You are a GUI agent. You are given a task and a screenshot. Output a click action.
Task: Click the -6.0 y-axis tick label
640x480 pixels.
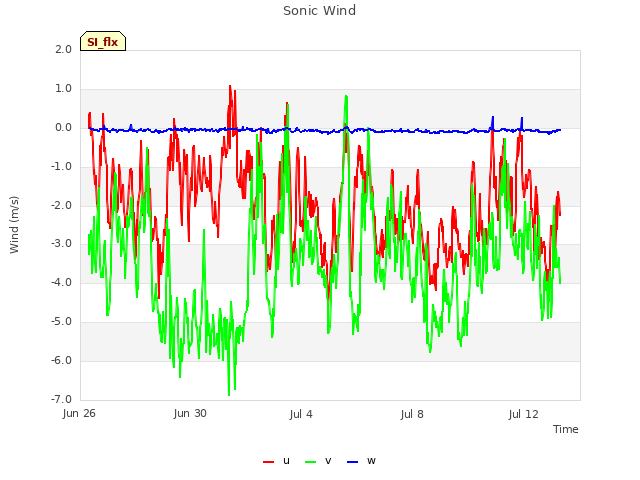61,360
